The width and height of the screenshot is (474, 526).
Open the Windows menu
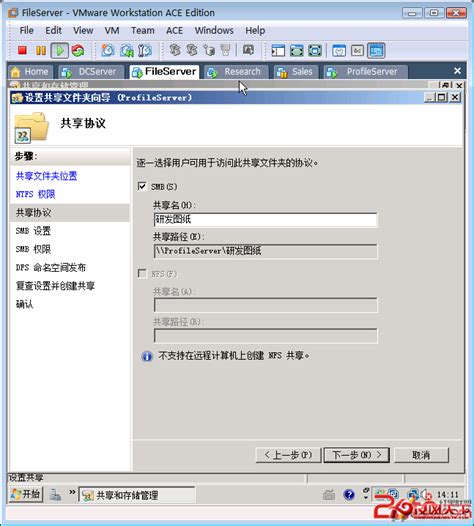coord(214,31)
